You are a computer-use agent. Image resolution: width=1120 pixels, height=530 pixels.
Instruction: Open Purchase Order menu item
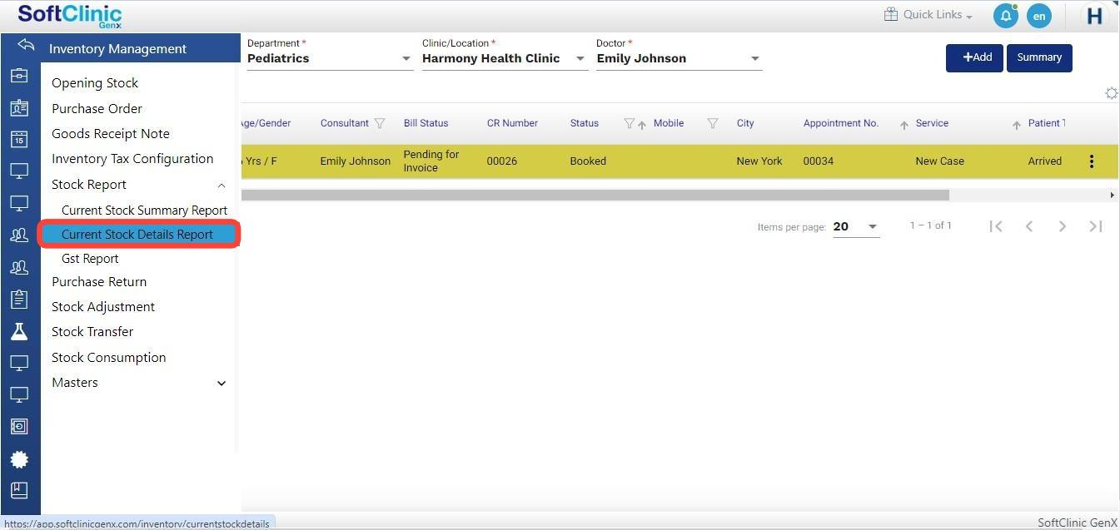97,109
